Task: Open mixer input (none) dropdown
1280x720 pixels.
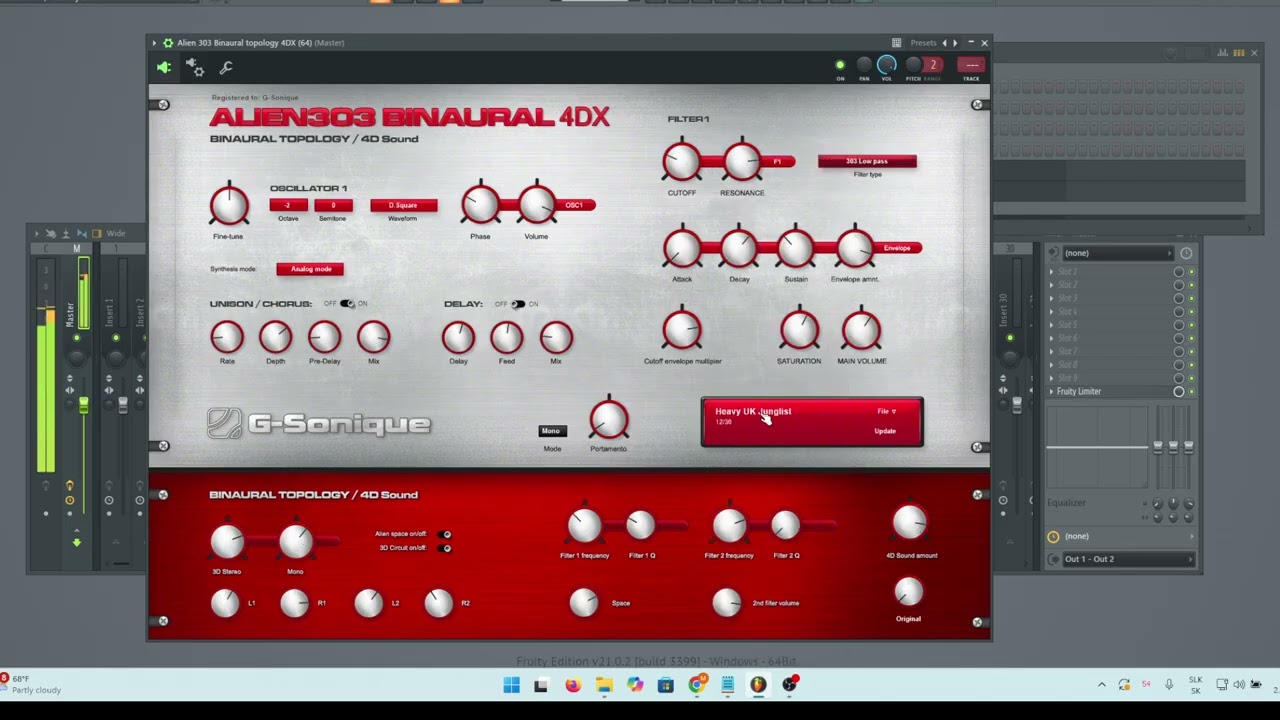Action: [x=1117, y=253]
